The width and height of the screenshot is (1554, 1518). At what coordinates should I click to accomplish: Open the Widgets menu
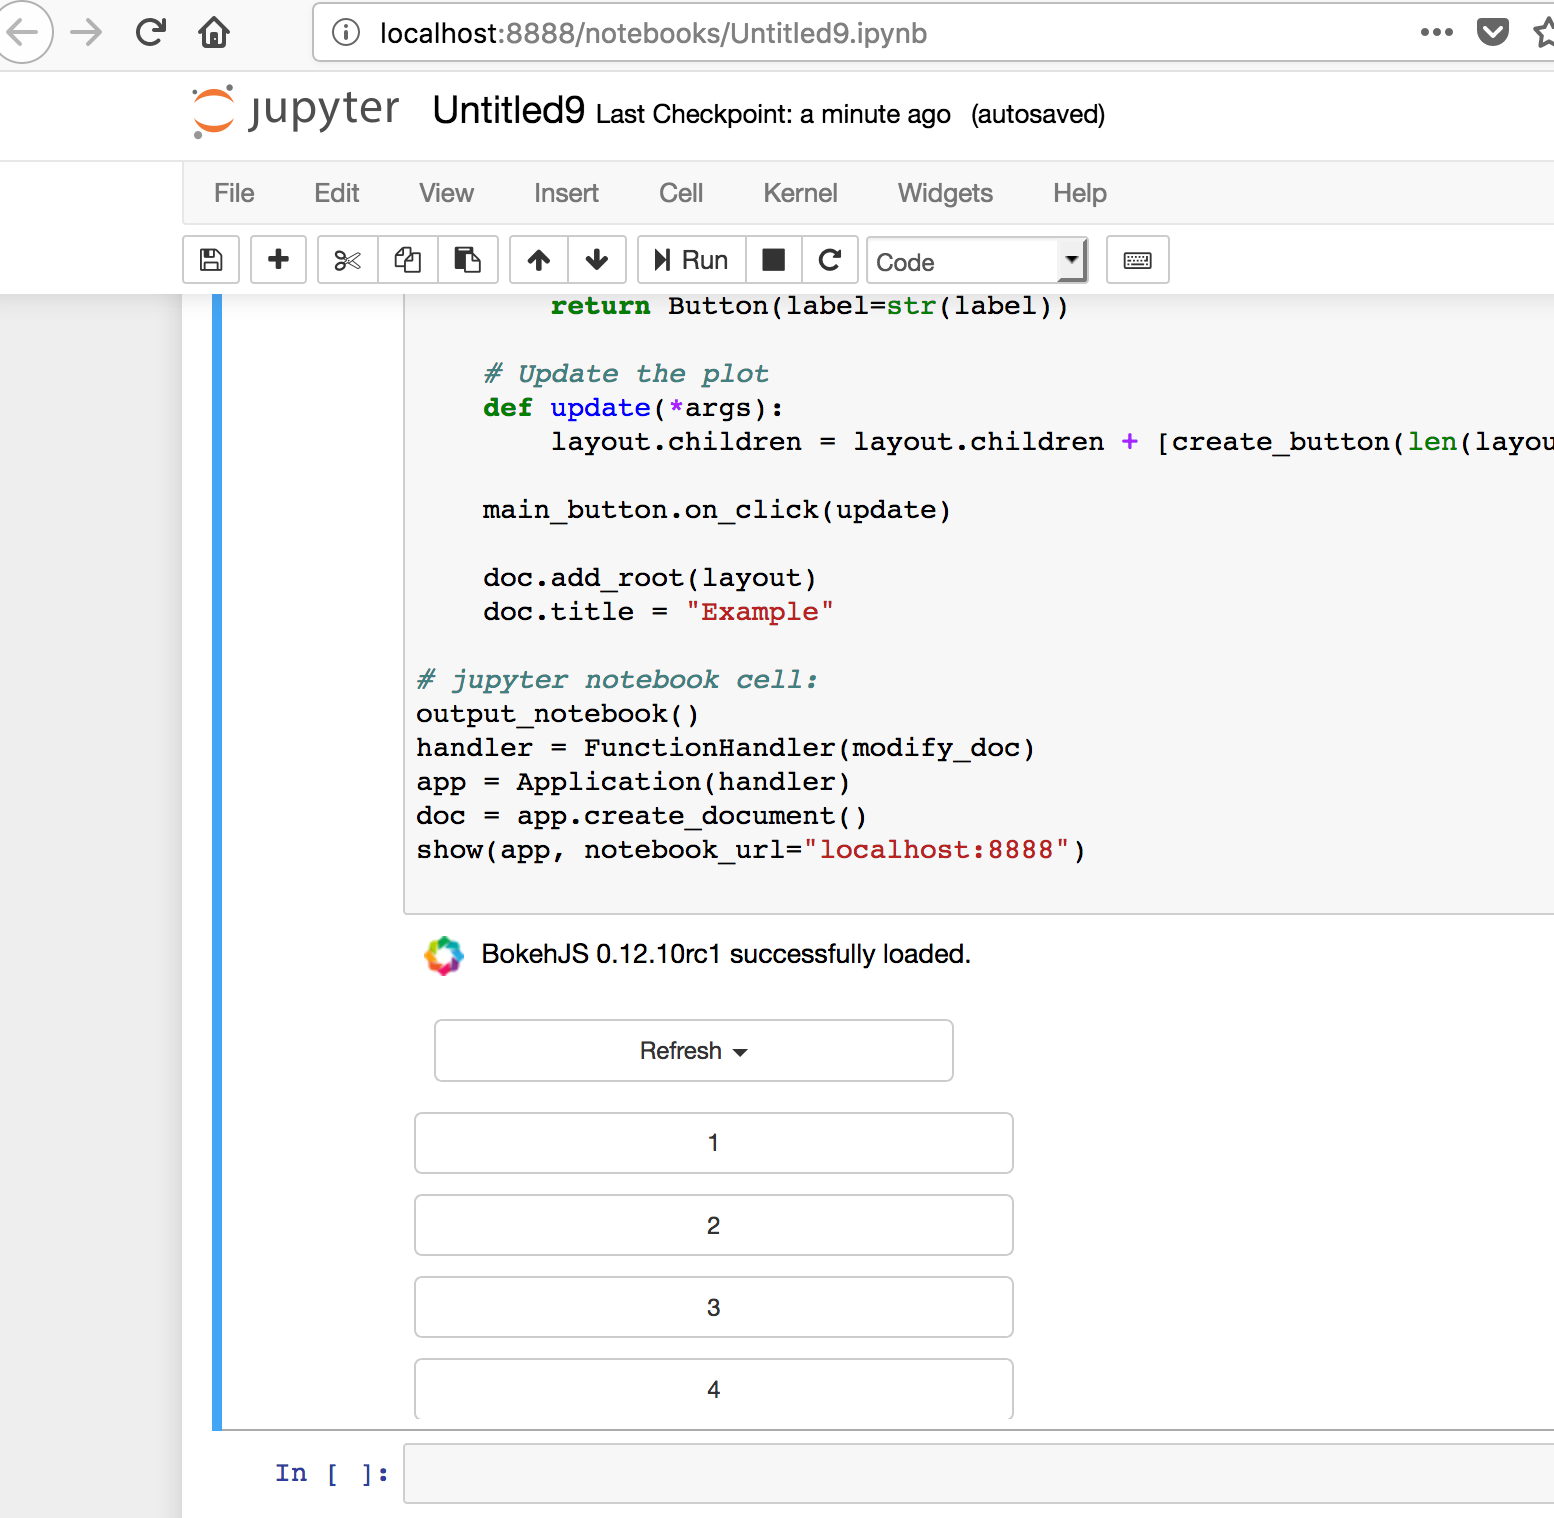[x=944, y=193]
